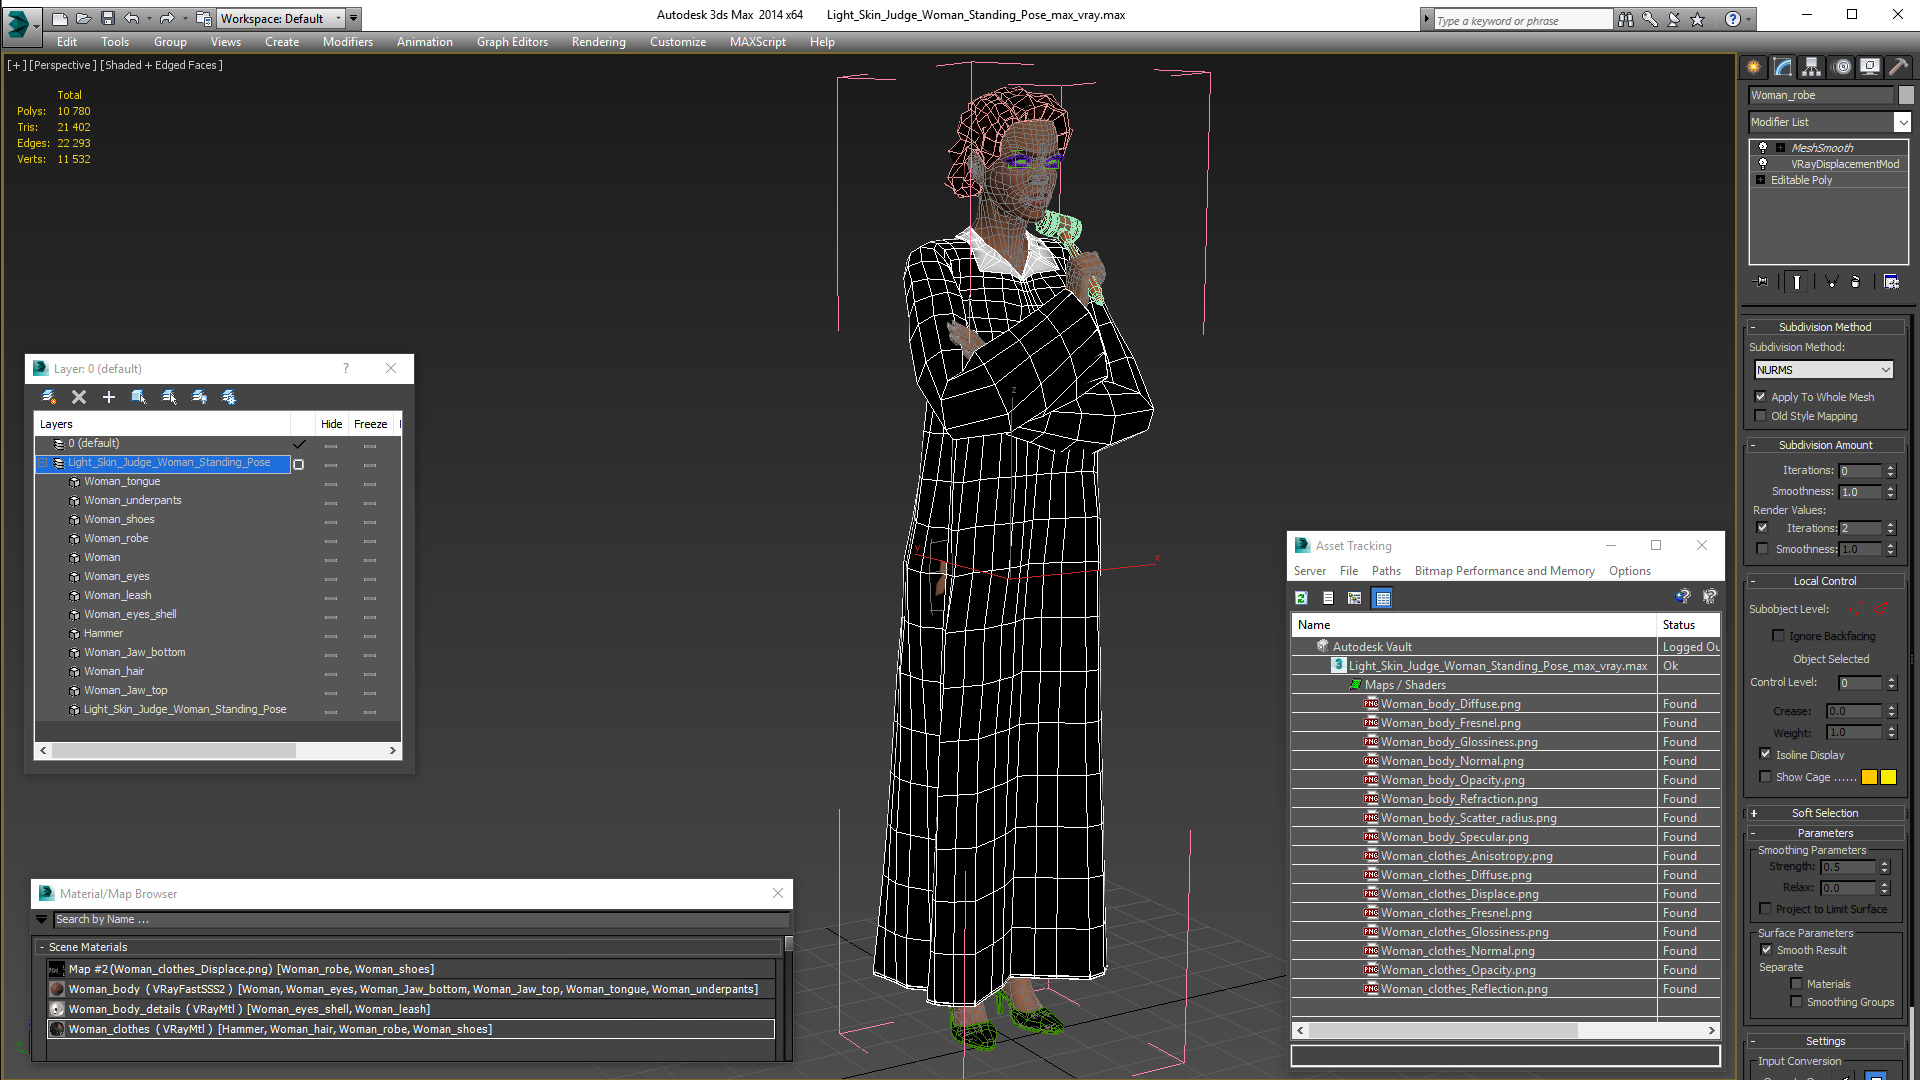Screen dimensions: 1920x1080
Task: Click Add Selected Objects plus icon
Action: [x=109, y=397]
